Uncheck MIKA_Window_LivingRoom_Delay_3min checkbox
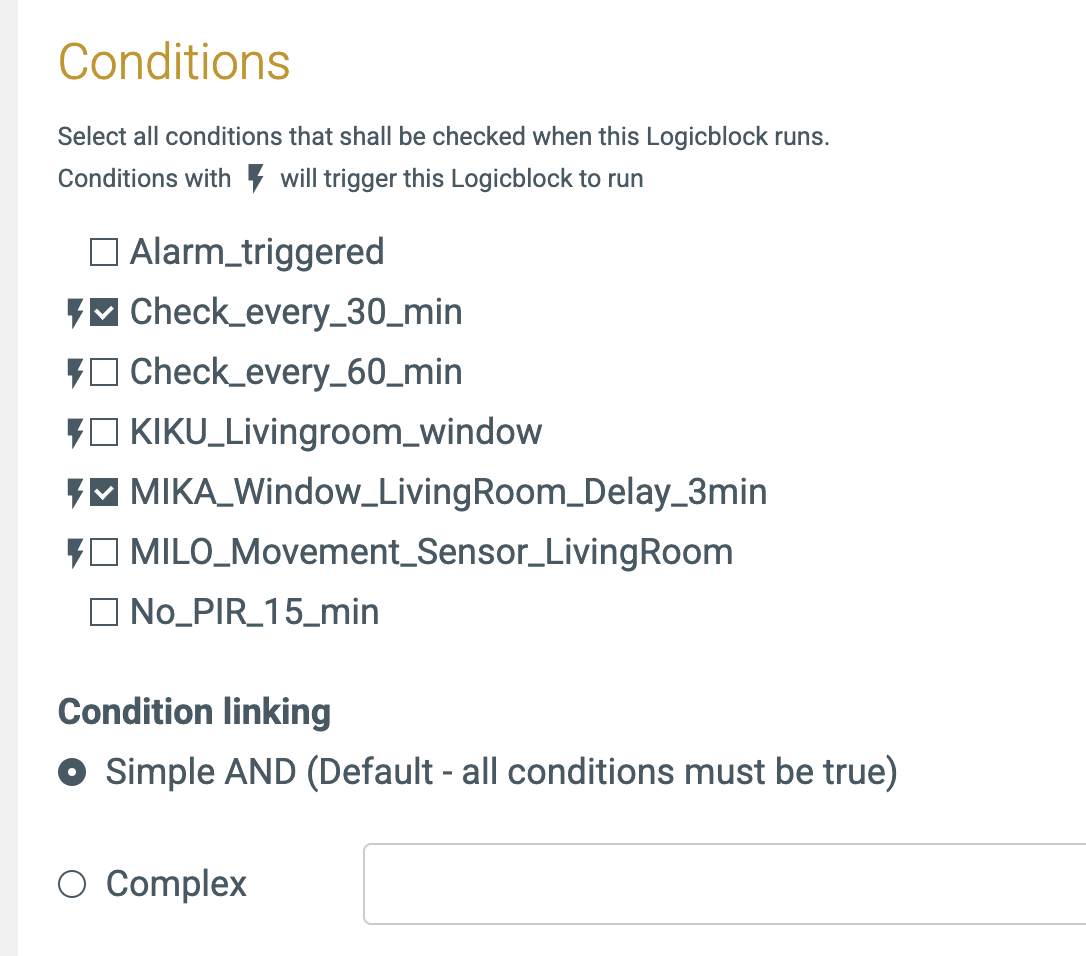This screenshot has width=1086, height=956. [104, 493]
